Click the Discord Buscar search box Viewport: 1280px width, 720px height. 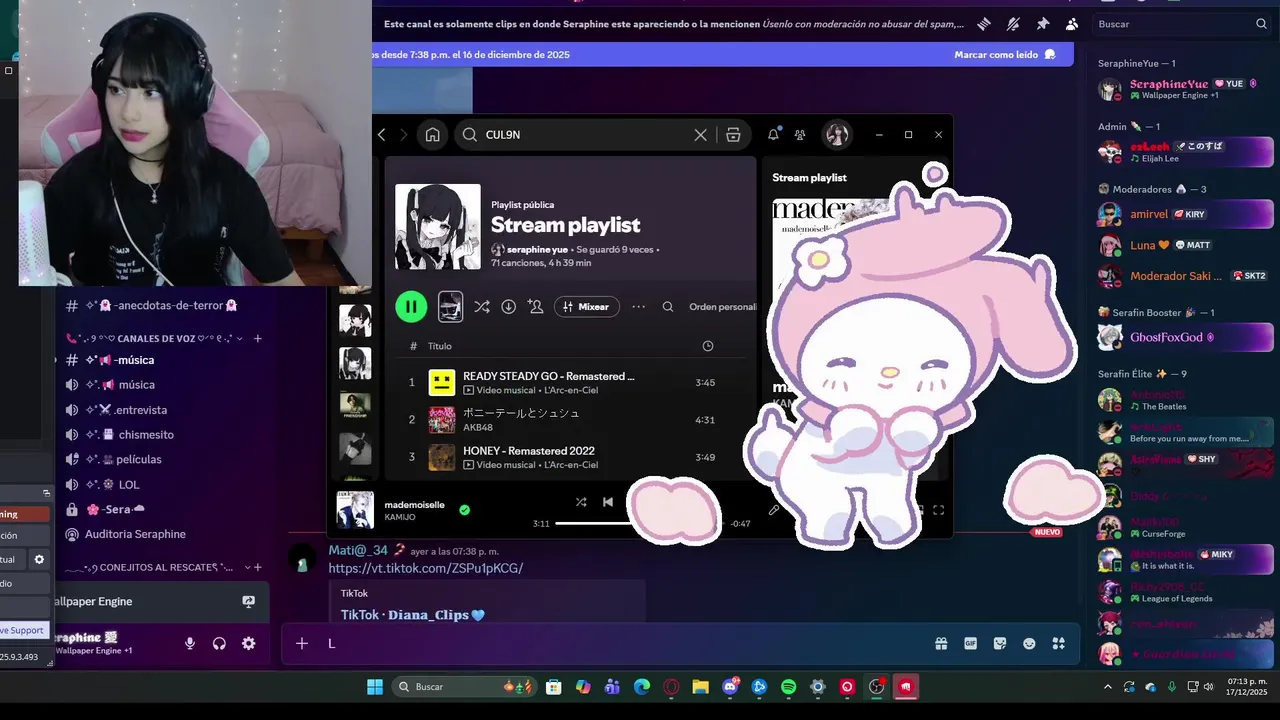coord(1183,24)
